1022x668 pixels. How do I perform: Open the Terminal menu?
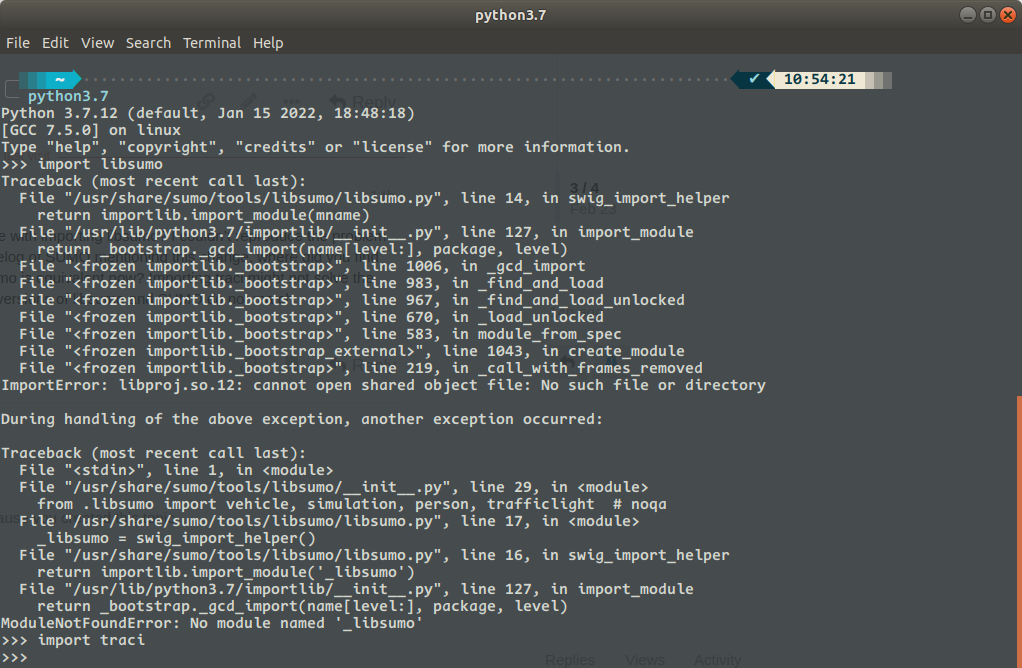point(212,43)
